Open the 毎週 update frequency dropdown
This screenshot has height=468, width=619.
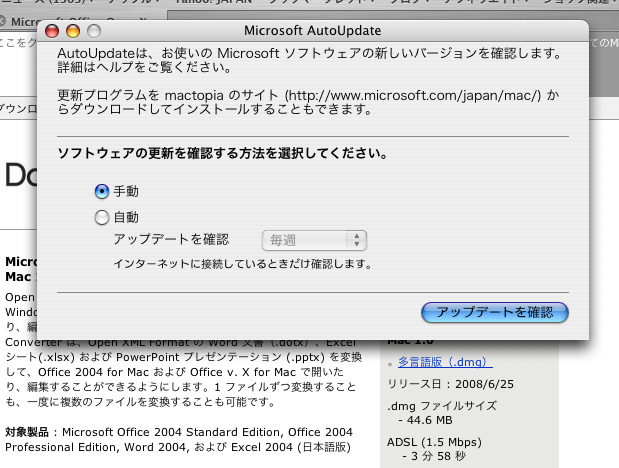[314, 240]
